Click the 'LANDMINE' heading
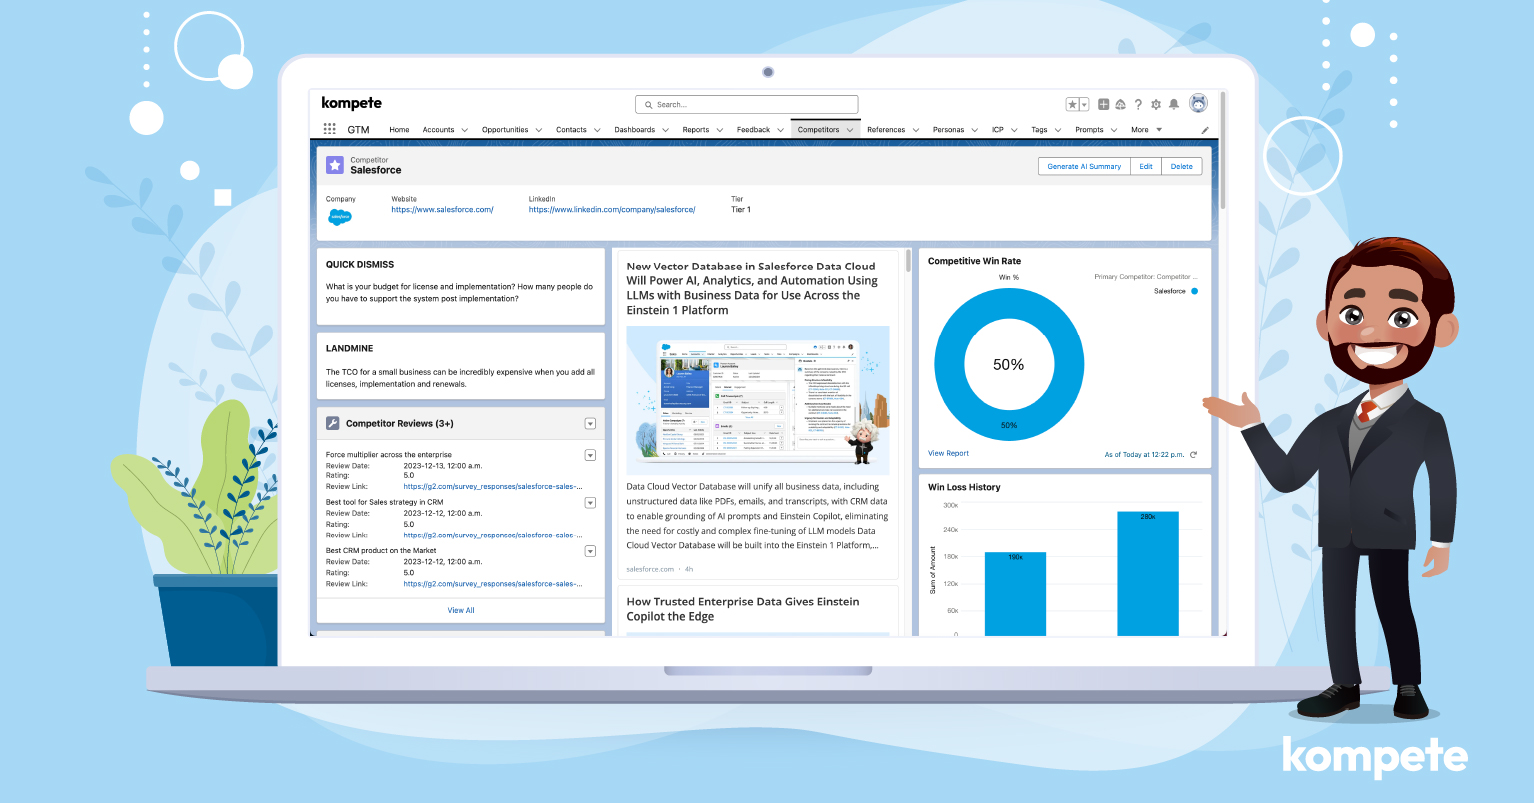This screenshot has width=1534, height=803. 350,349
